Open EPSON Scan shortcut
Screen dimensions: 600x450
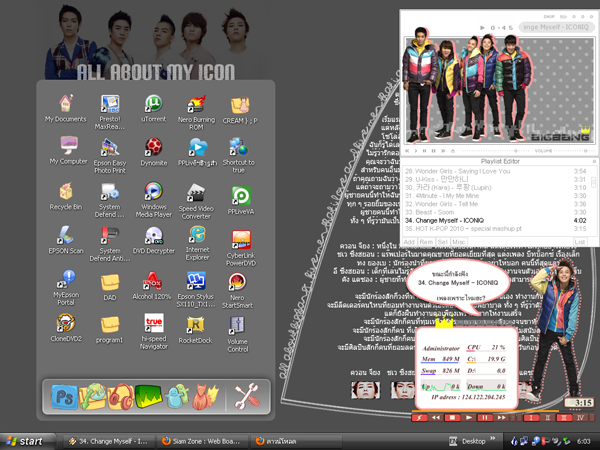pyautogui.click(x=66, y=240)
